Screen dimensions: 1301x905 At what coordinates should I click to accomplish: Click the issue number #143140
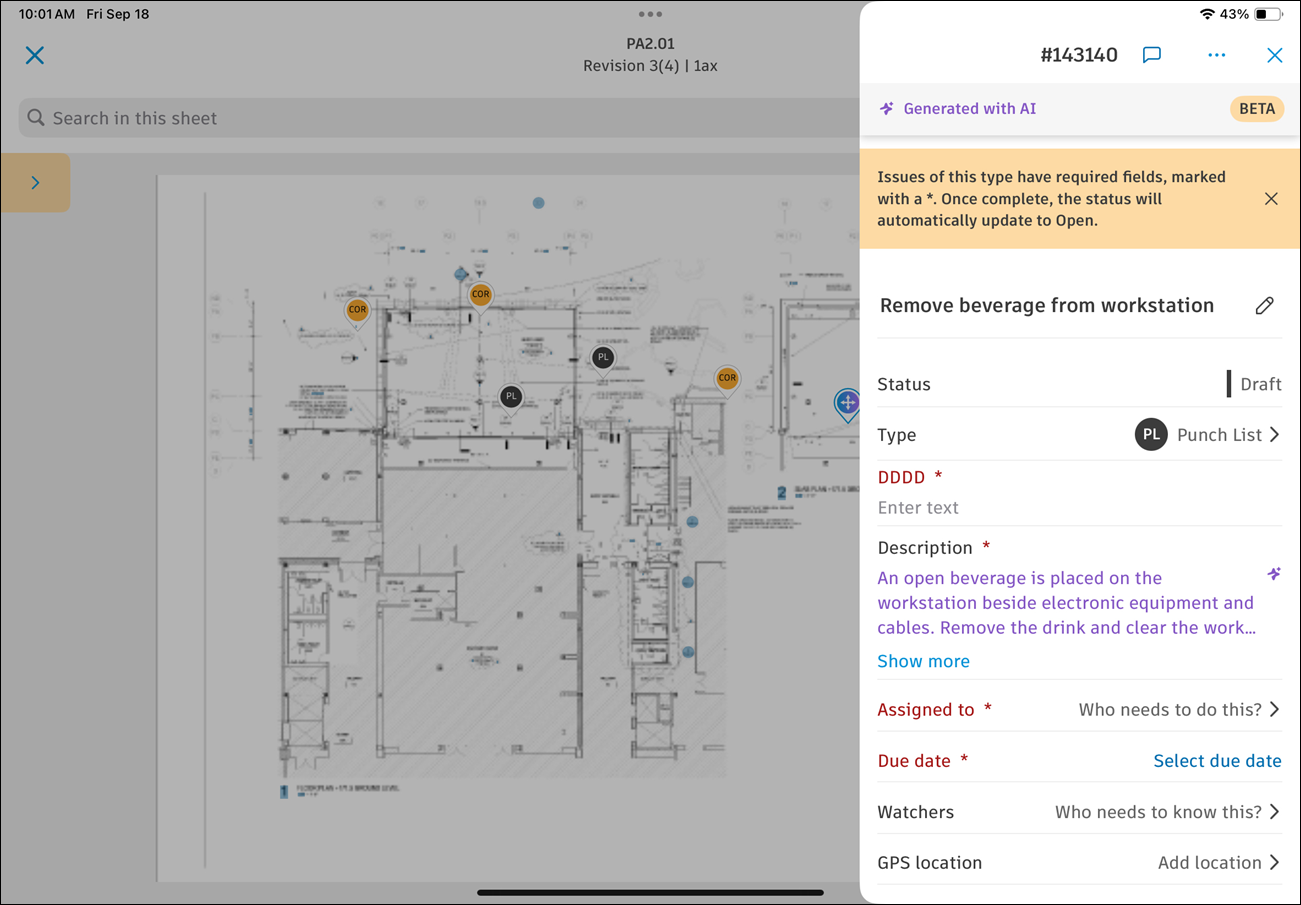(1079, 55)
